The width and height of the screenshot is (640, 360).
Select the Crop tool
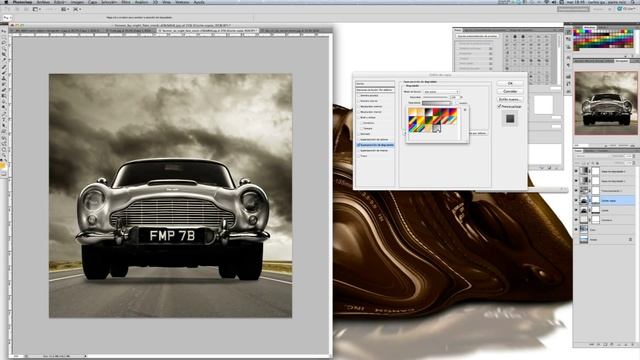pyautogui.click(x=4, y=54)
